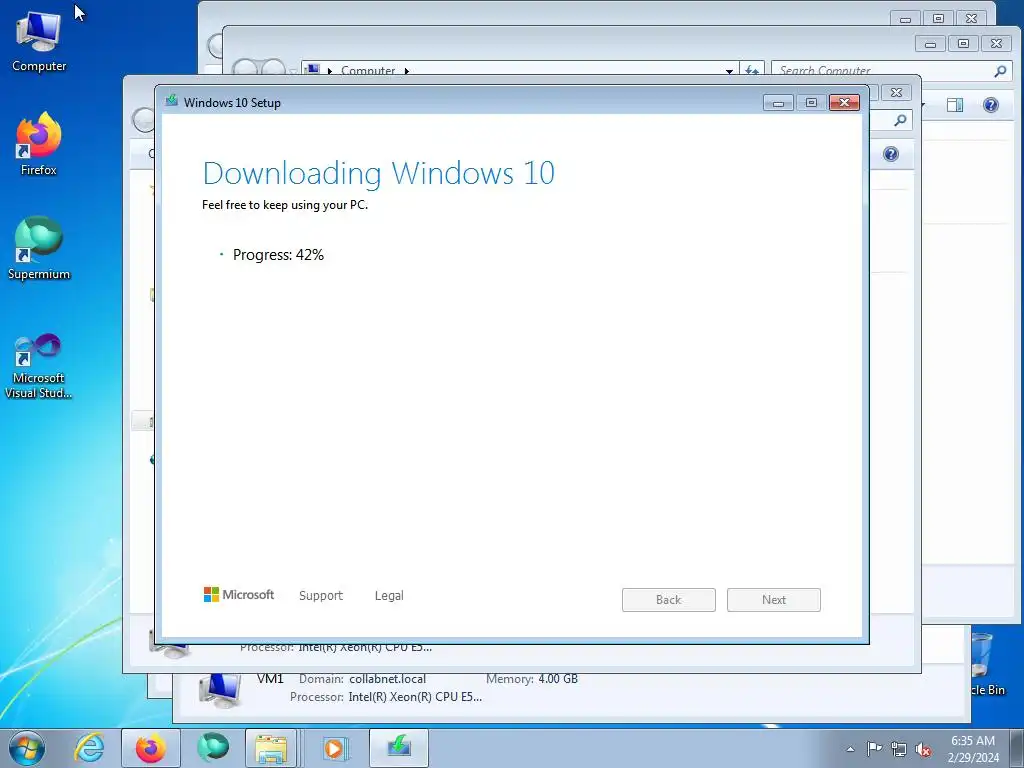
Task: Open Supermium from the taskbar
Action: tap(213, 748)
